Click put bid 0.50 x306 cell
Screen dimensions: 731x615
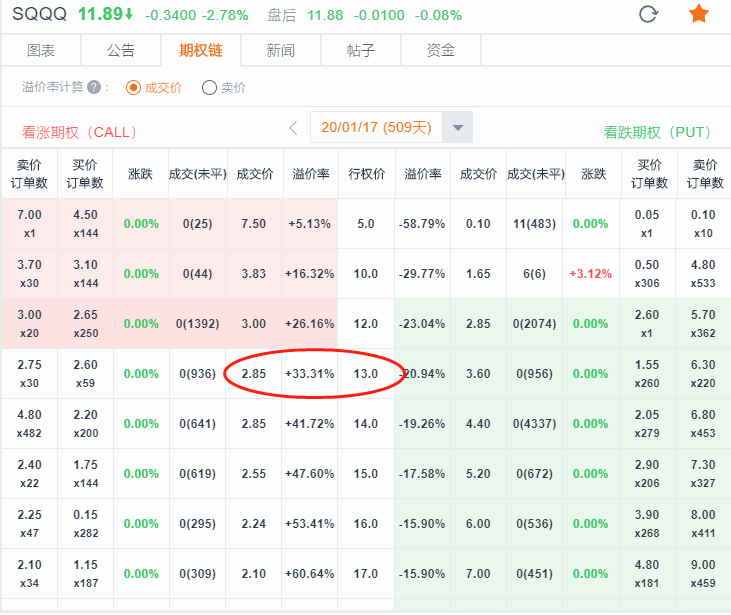coord(647,274)
